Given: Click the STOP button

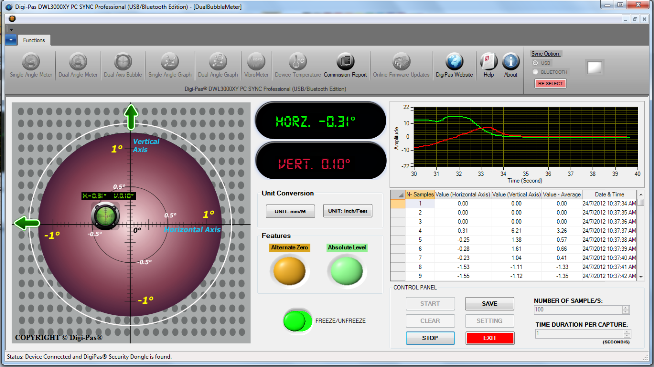Looking at the screenshot, I should point(430,338).
